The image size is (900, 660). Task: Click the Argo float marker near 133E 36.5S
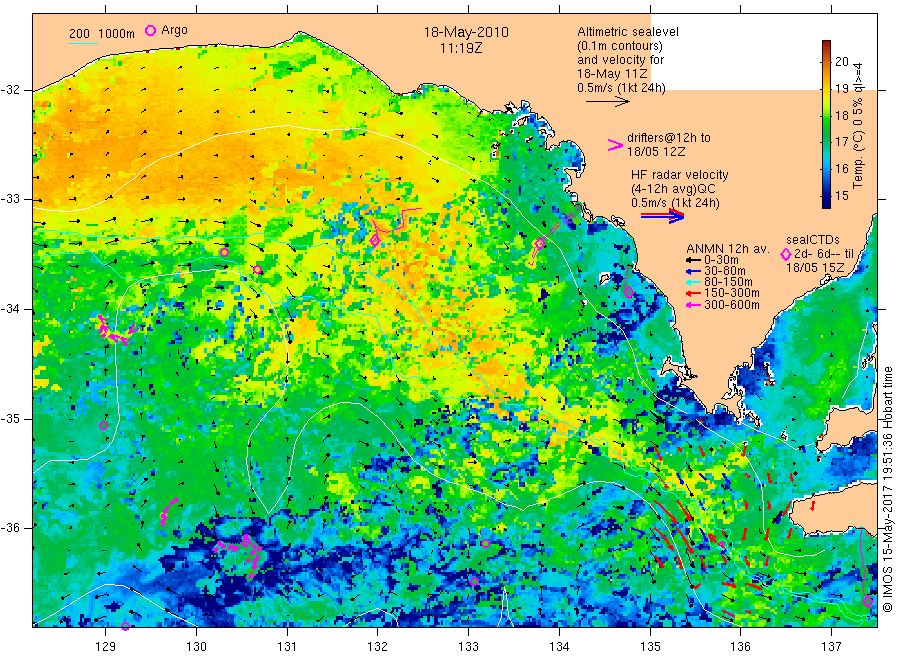click(x=475, y=581)
